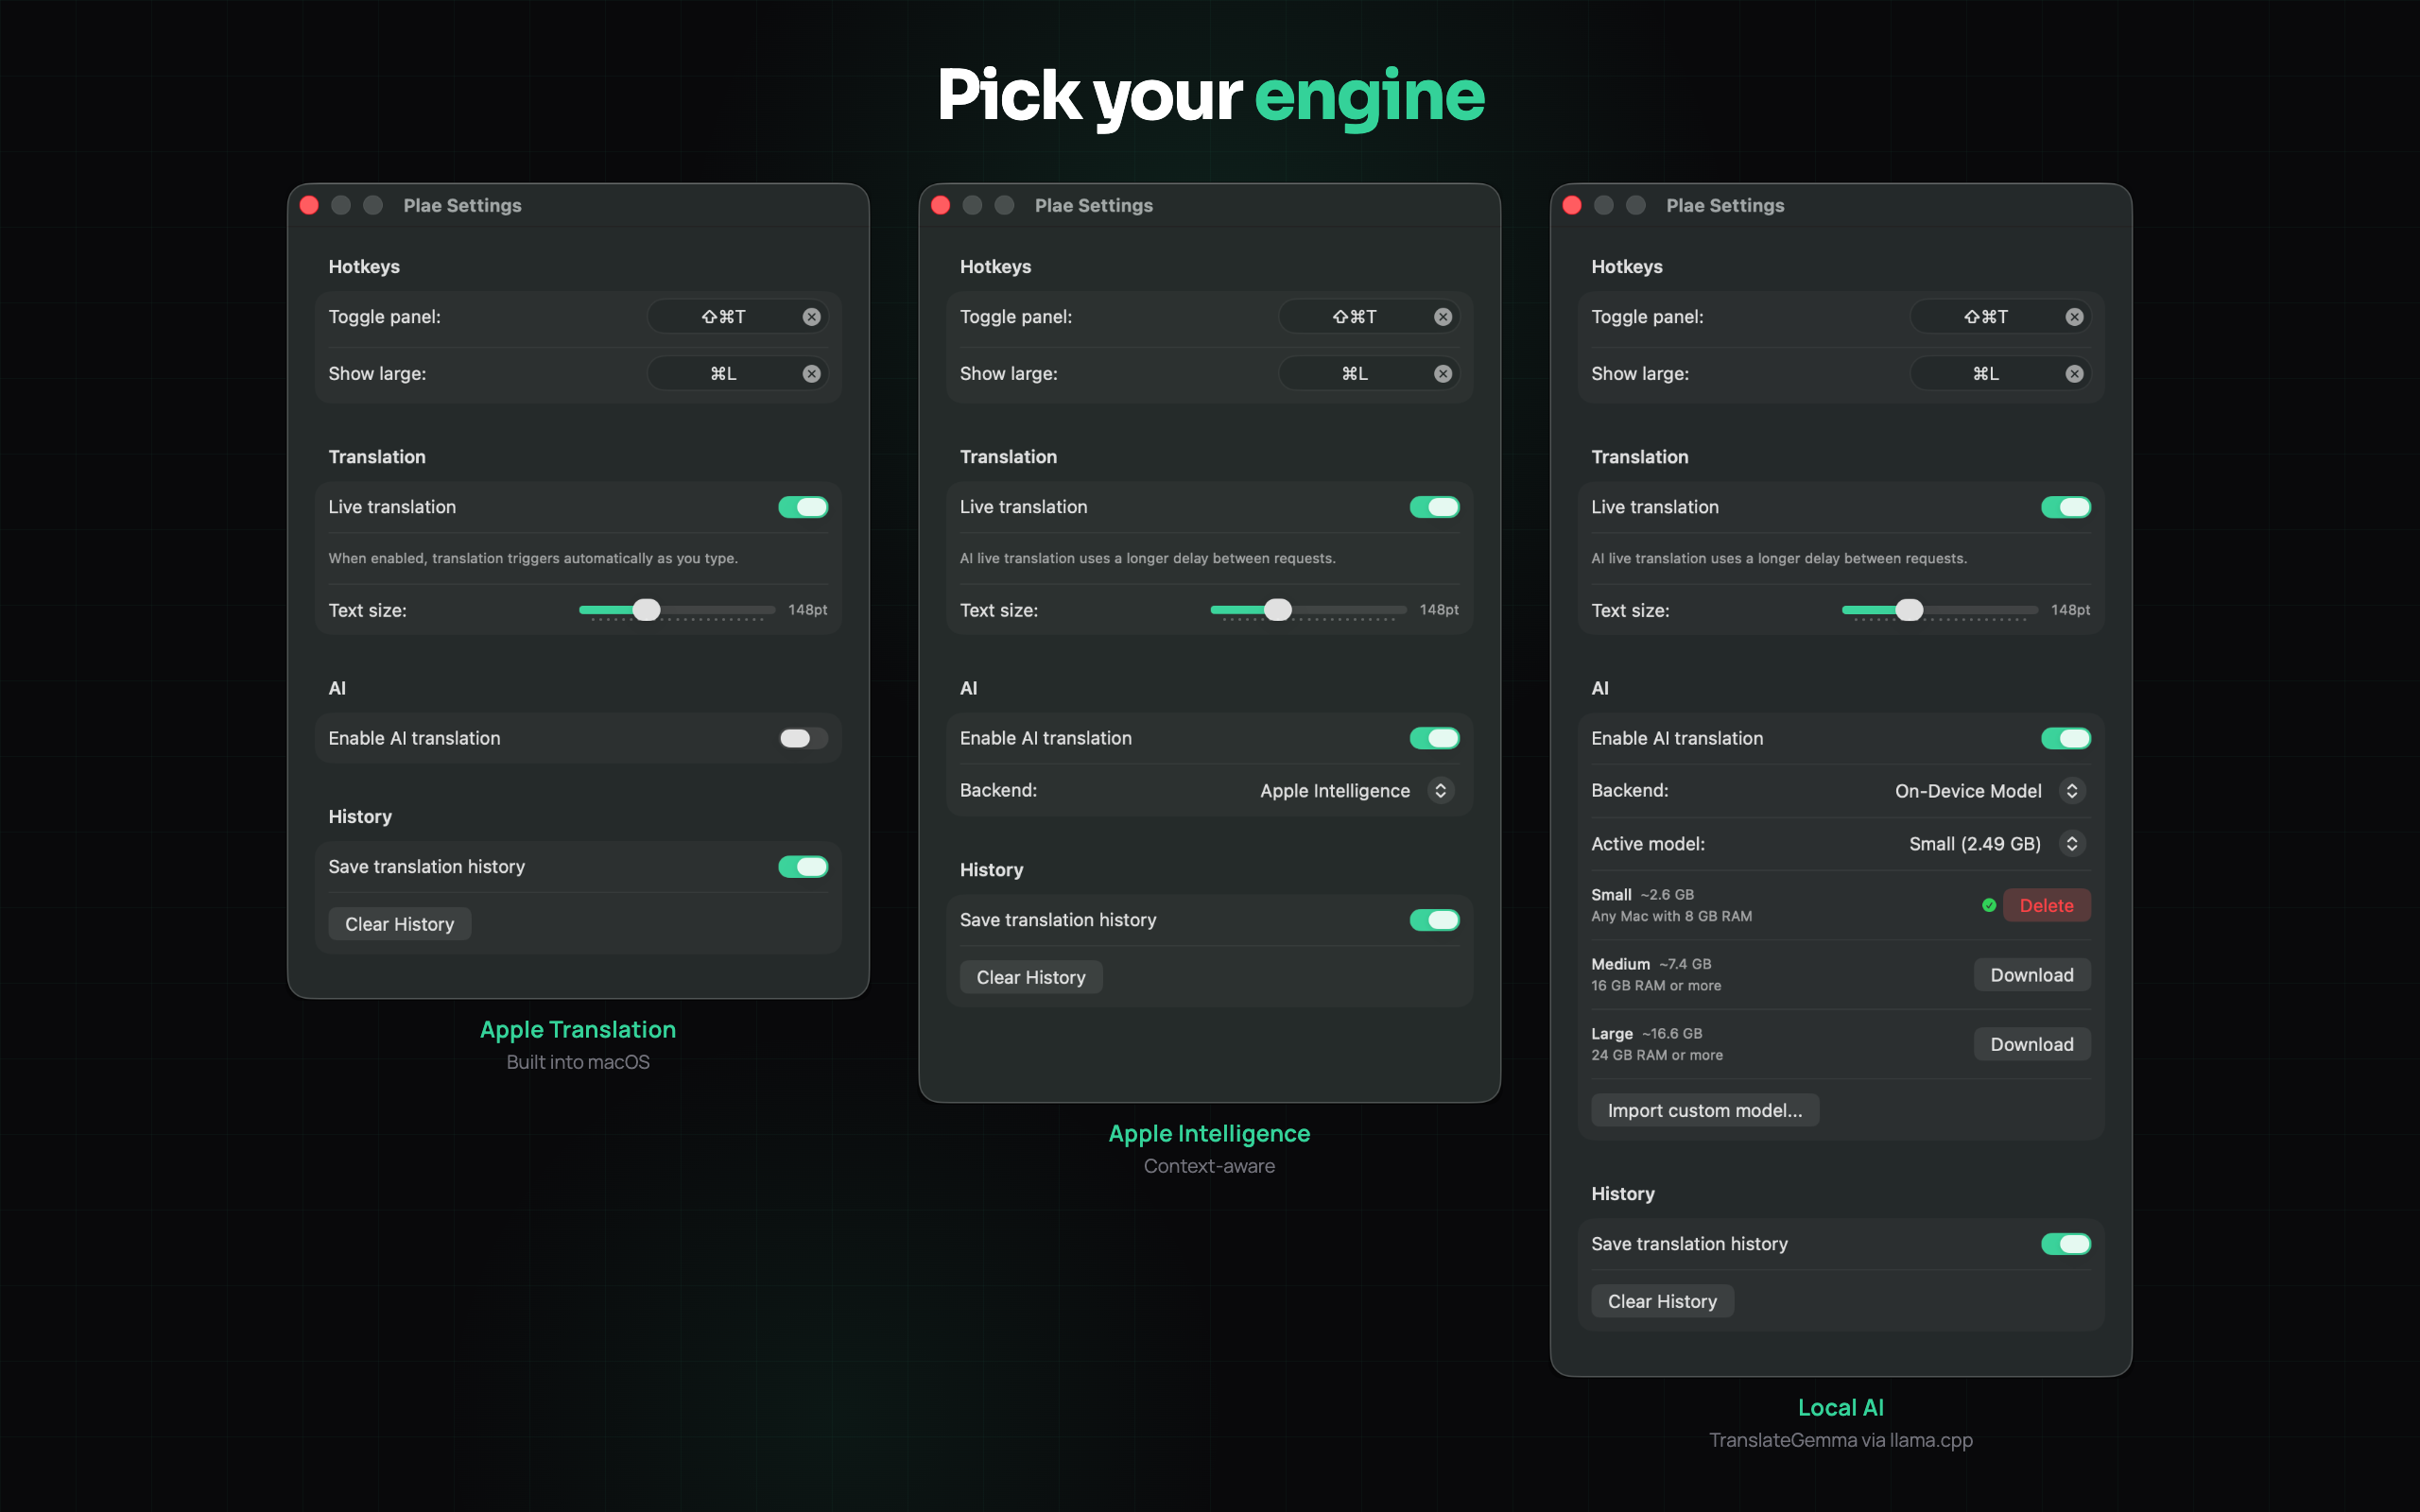Clear the Toggle panel hotkey in Apple Translation window

click(811, 316)
